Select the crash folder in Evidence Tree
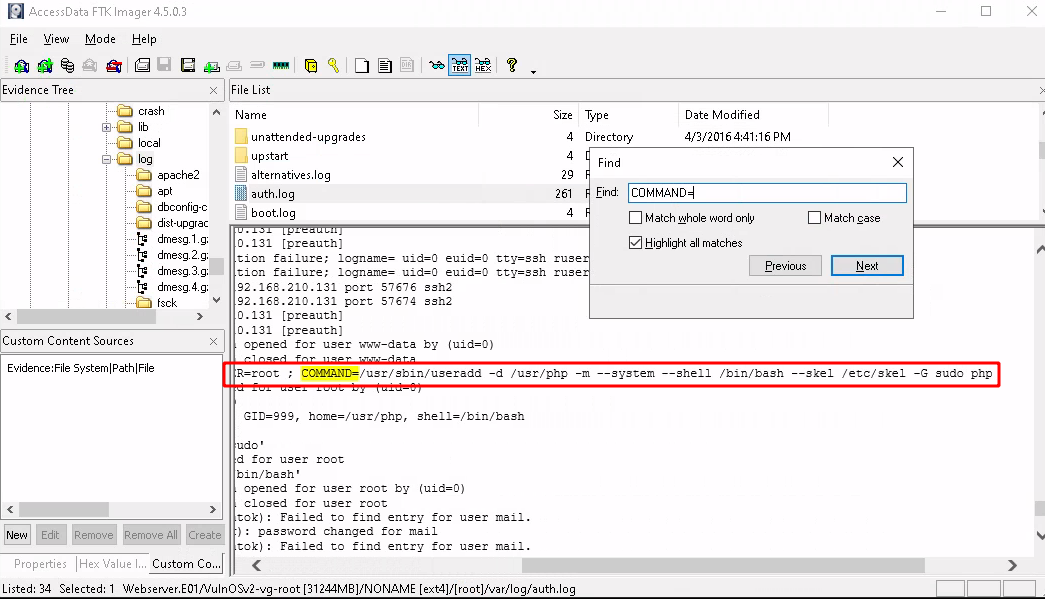The image size is (1045, 599). click(151, 111)
